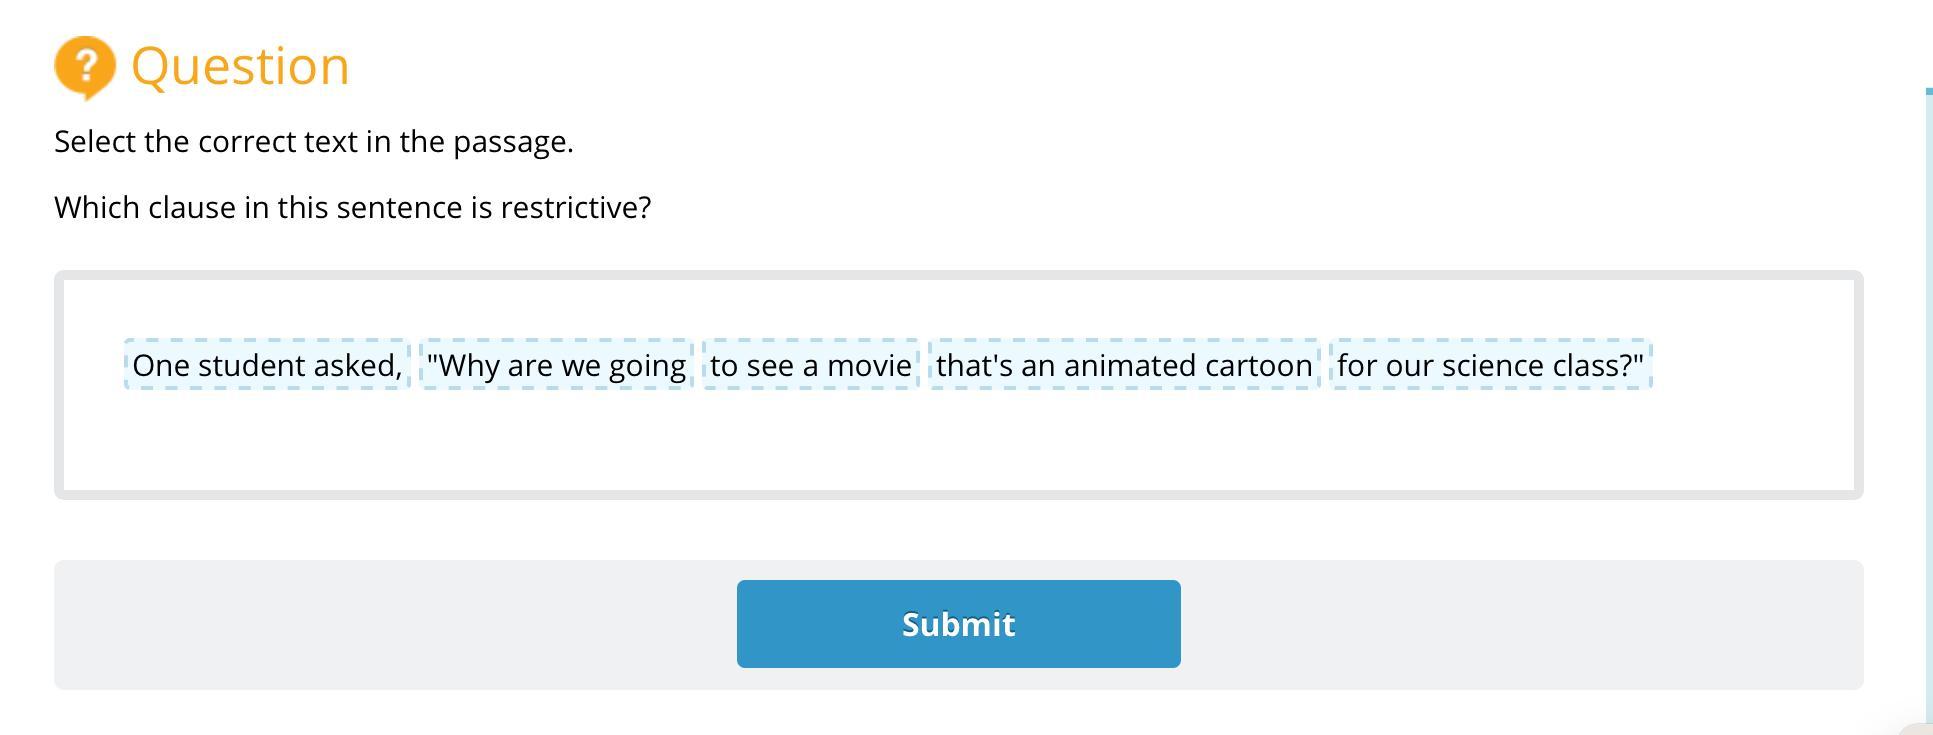Select the "for our science class?" segment
Viewport: 1933px width, 735px height.
click(1490, 365)
